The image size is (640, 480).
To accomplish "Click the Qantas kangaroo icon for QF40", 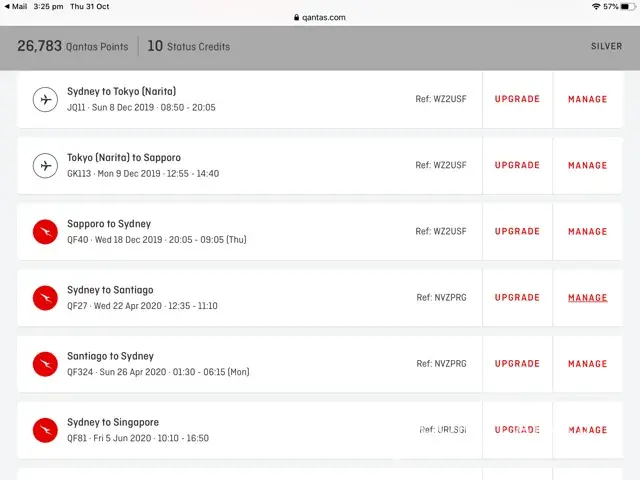I will [45, 232].
